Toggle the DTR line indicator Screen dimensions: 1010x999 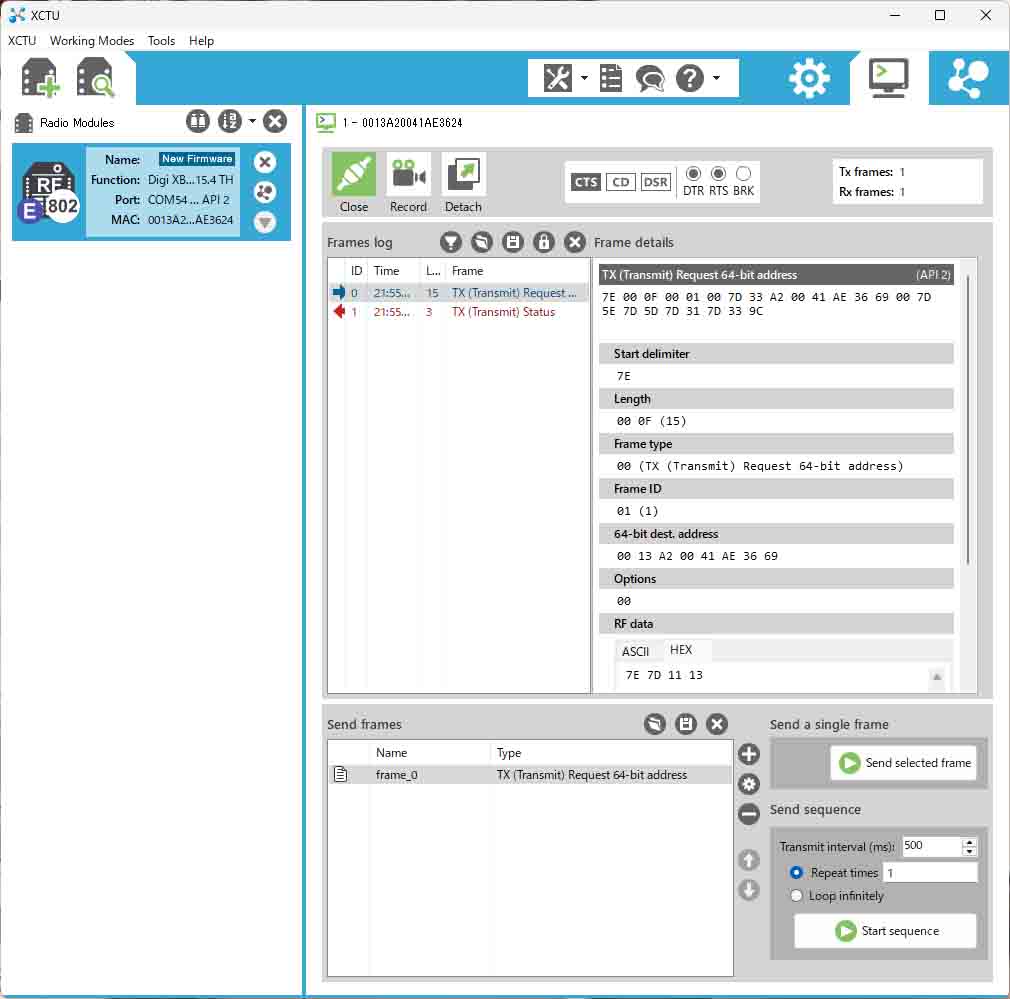[693, 174]
